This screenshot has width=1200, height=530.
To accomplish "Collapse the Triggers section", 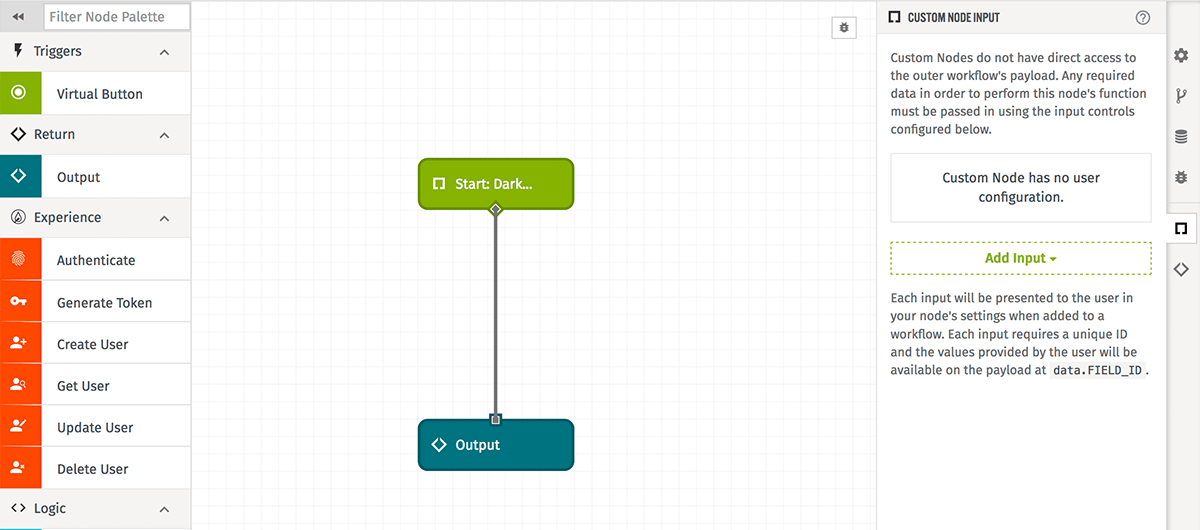I will coord(164,52).
